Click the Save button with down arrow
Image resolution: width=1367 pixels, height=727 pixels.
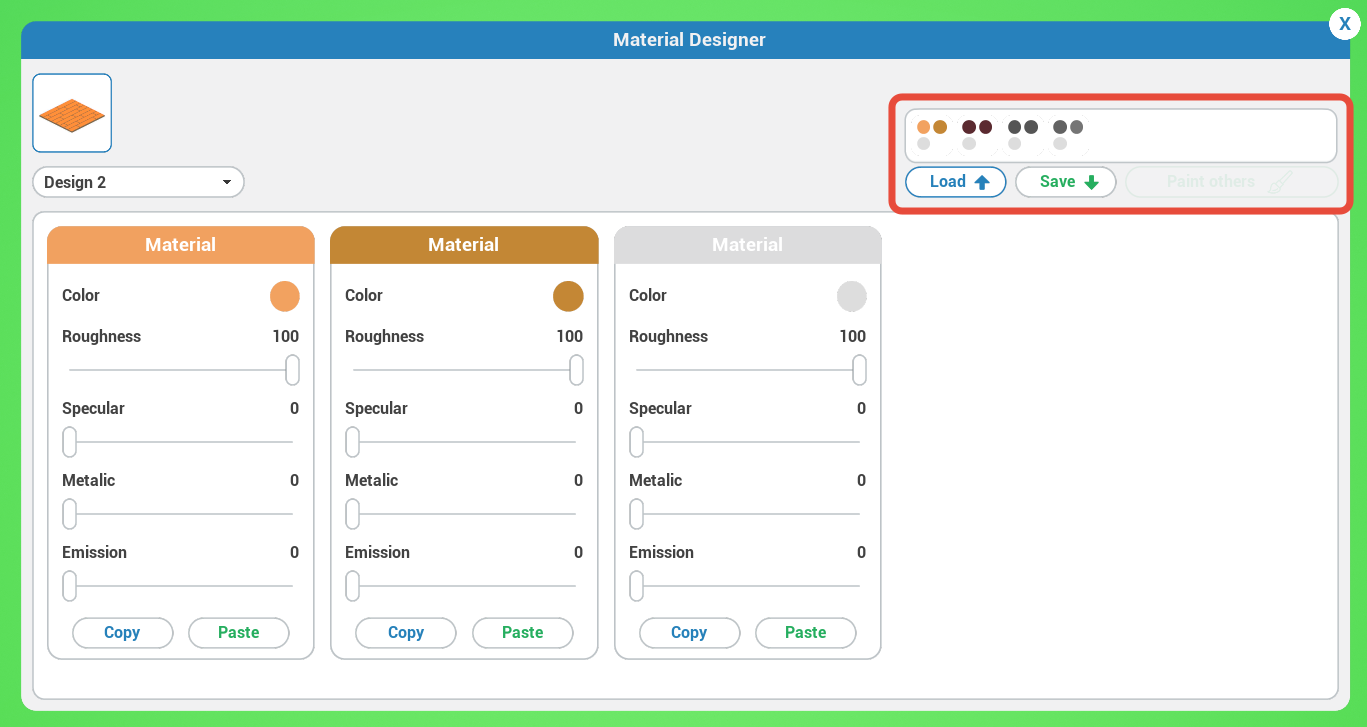tap(1065, 182)
